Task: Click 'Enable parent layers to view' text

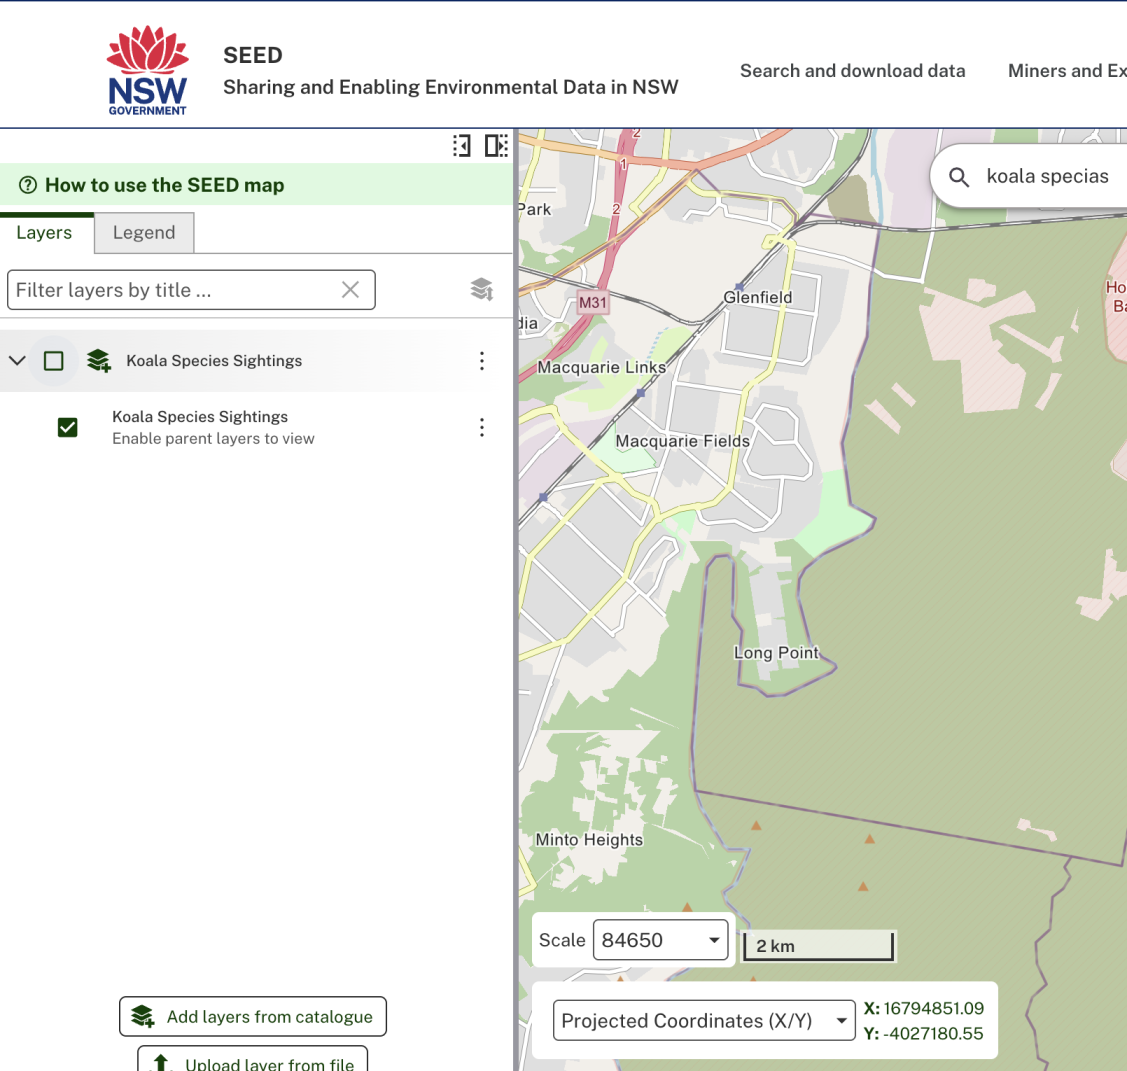Action: click(x=213, y=438)
